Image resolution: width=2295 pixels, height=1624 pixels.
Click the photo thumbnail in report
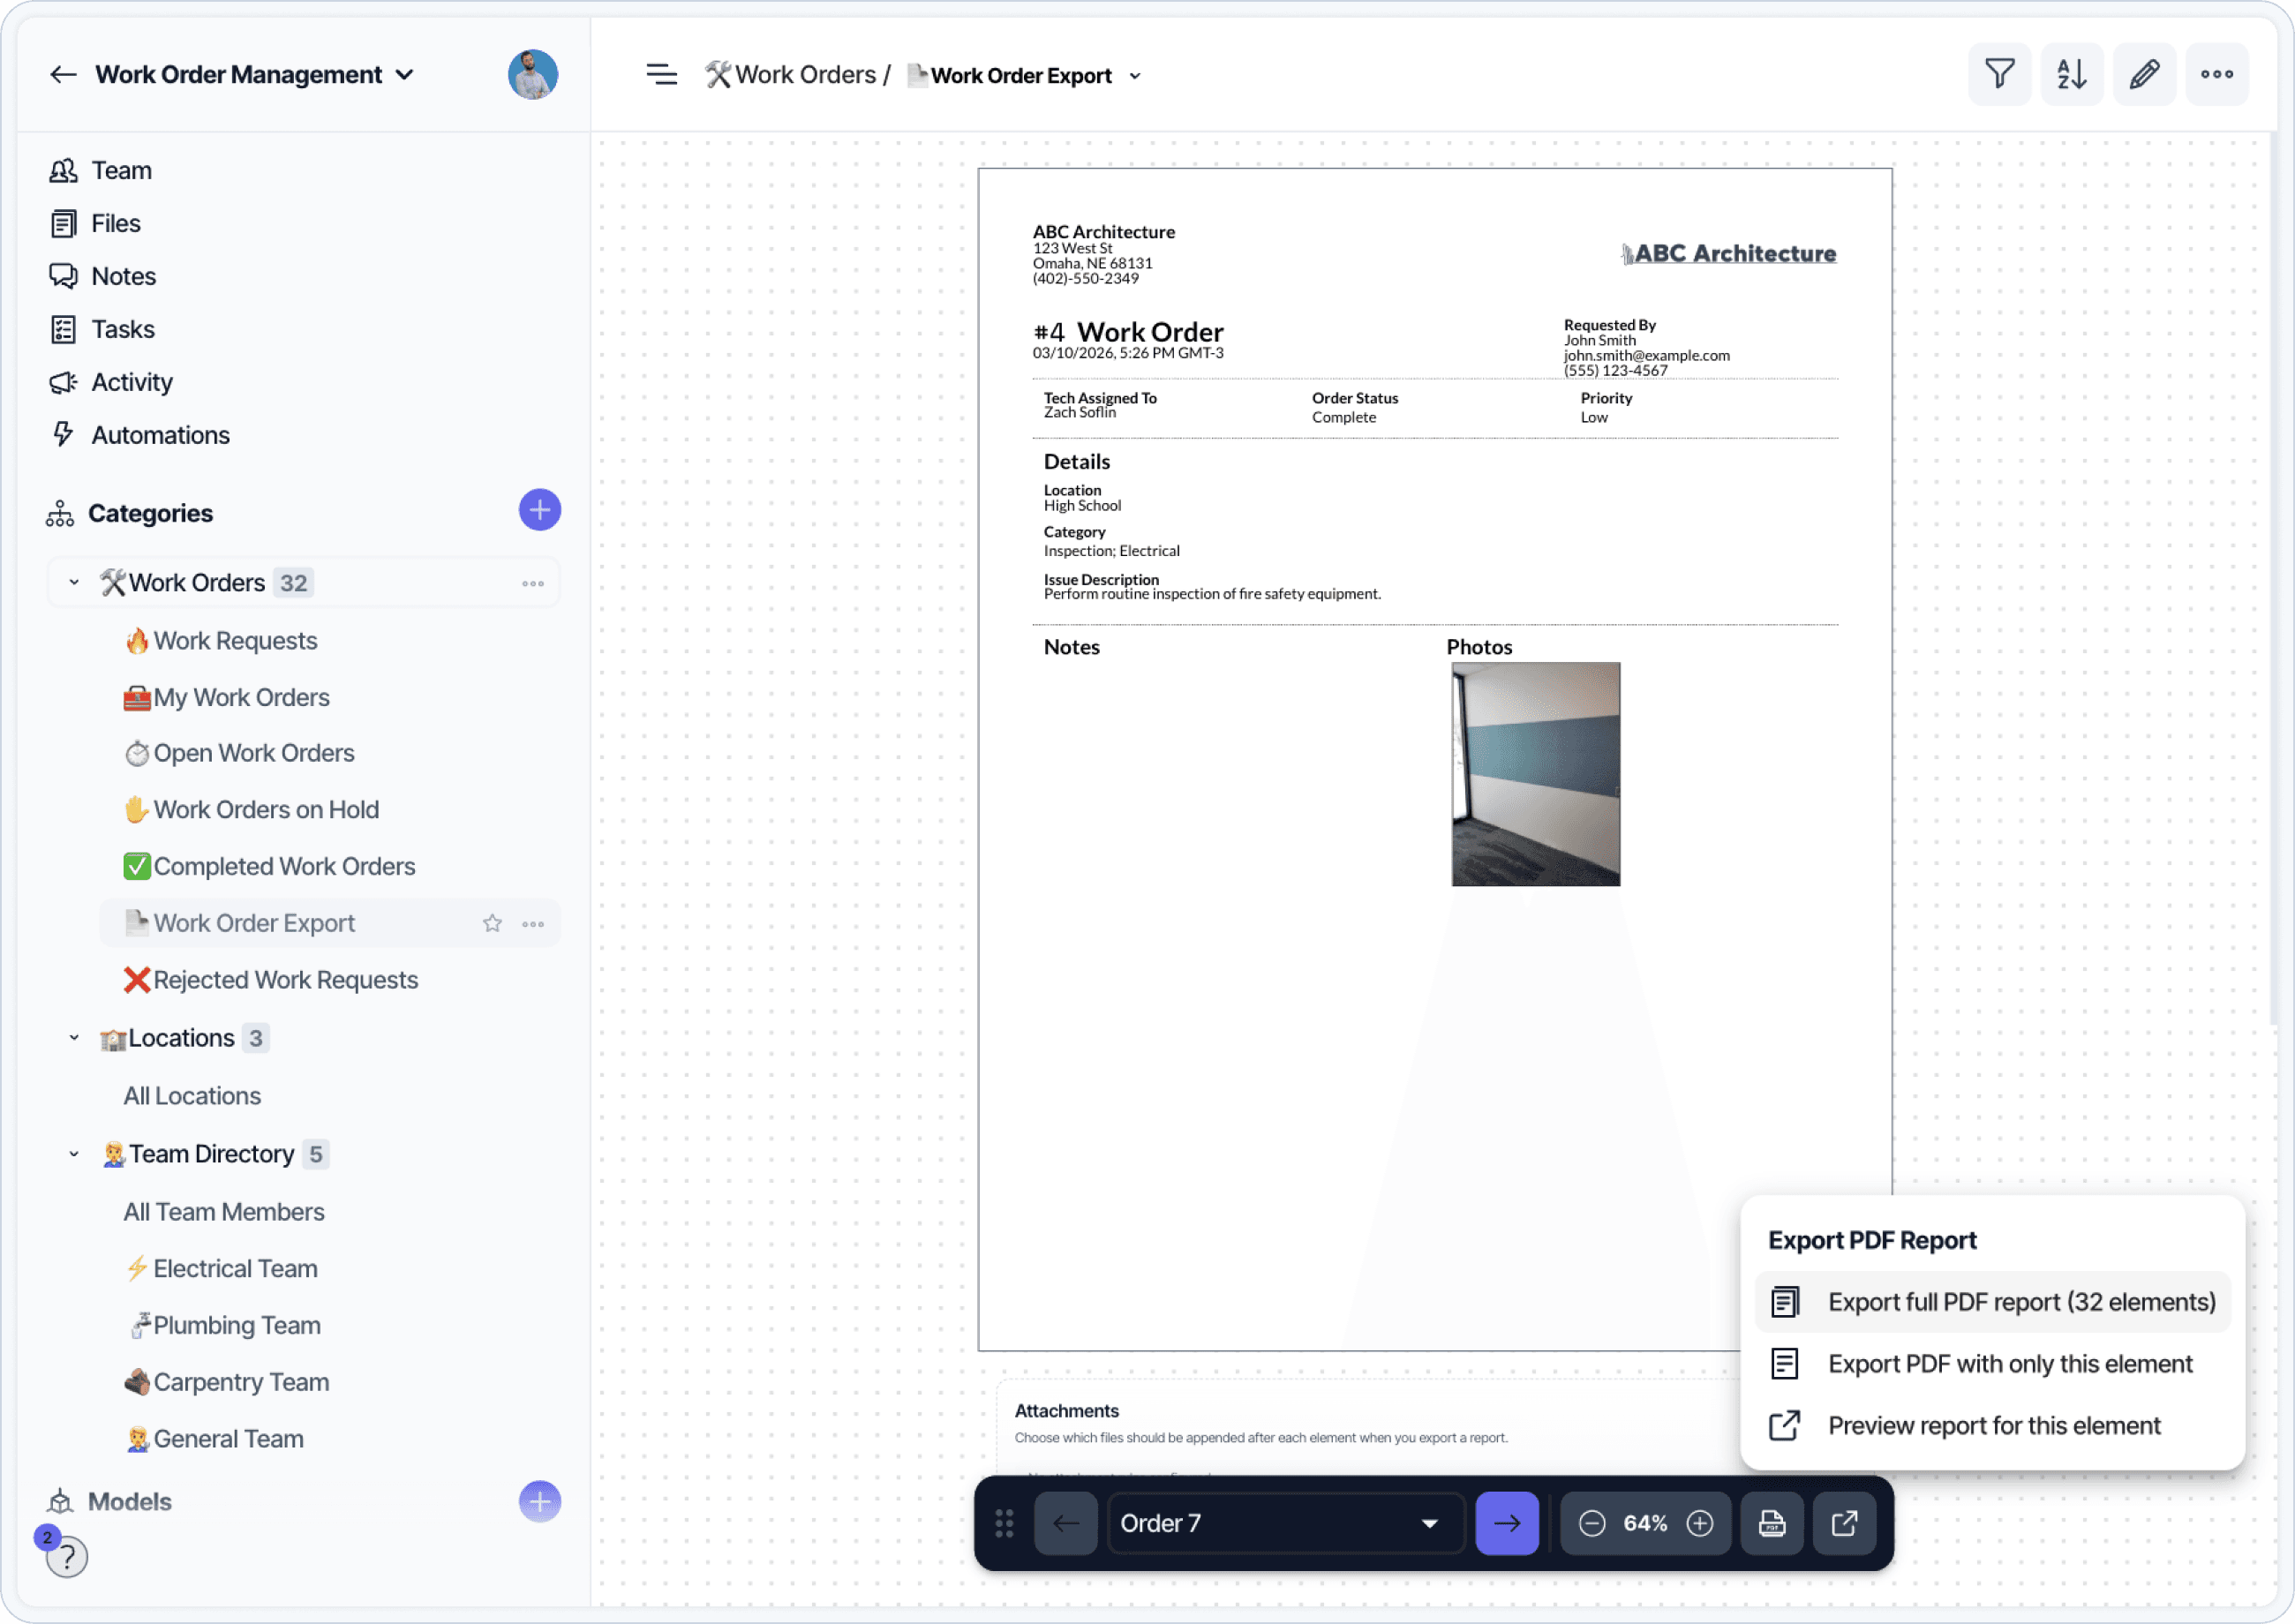[x=1535, y=774]
